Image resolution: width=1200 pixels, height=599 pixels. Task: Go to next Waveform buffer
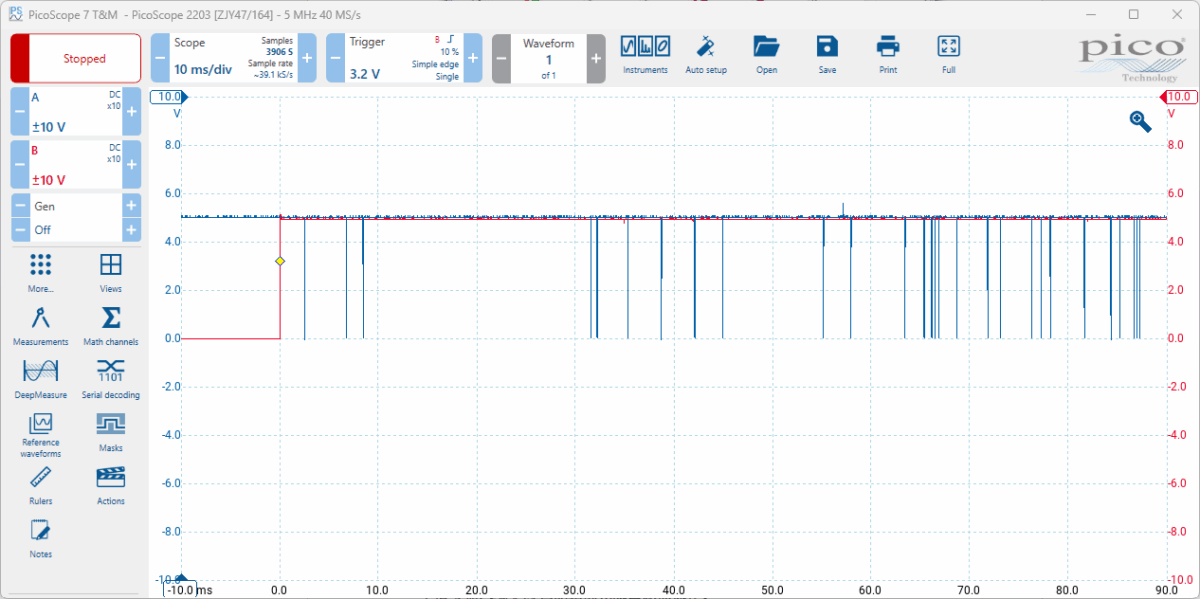596,58
